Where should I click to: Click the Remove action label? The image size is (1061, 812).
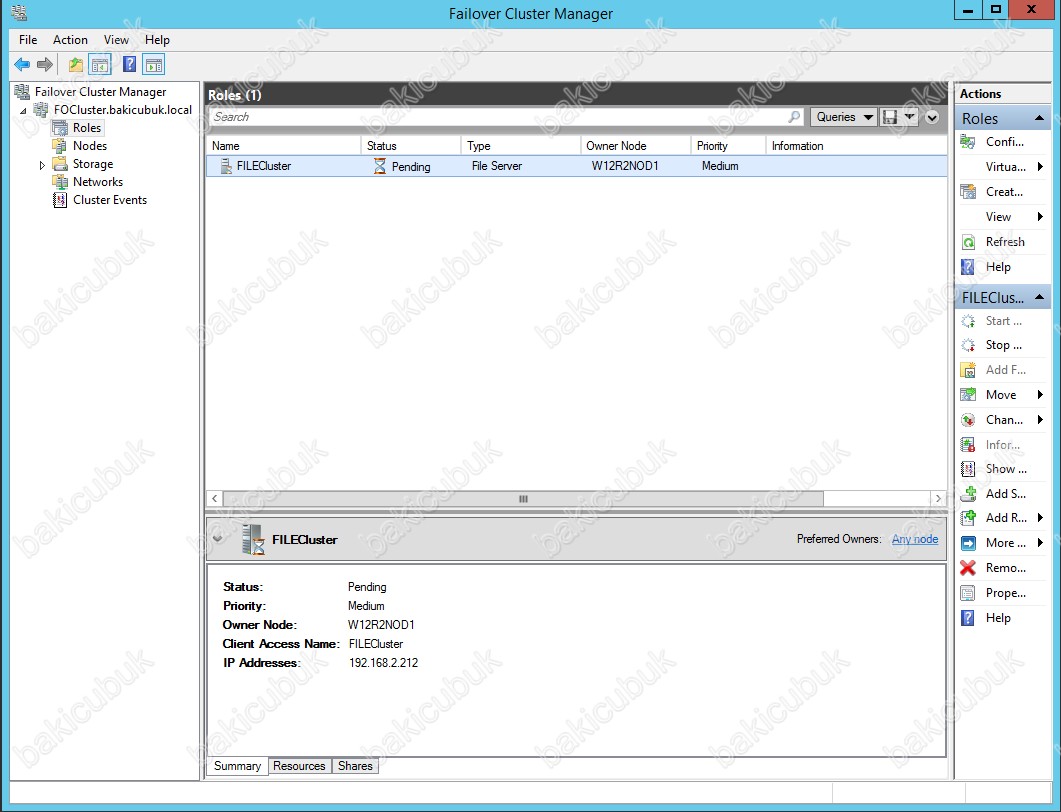point(1006,568)
